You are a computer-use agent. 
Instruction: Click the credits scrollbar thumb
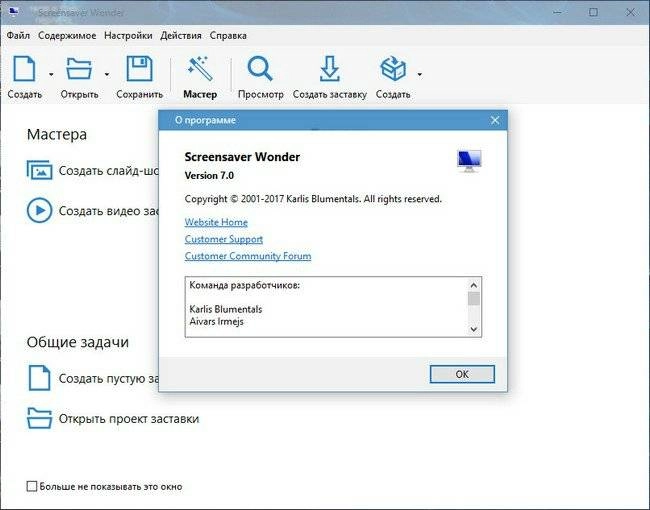(473, 299)
